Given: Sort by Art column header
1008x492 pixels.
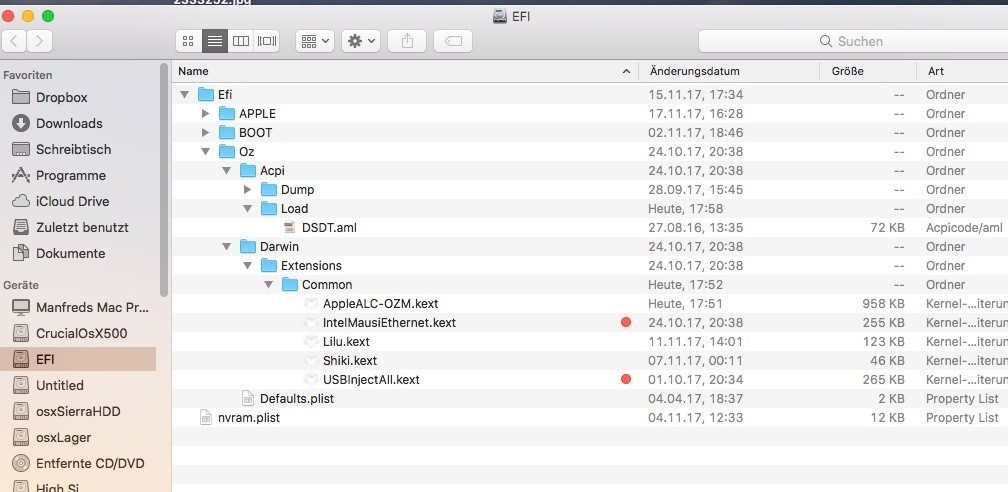Looking at the screenshot, I should (x=962, y=71).
